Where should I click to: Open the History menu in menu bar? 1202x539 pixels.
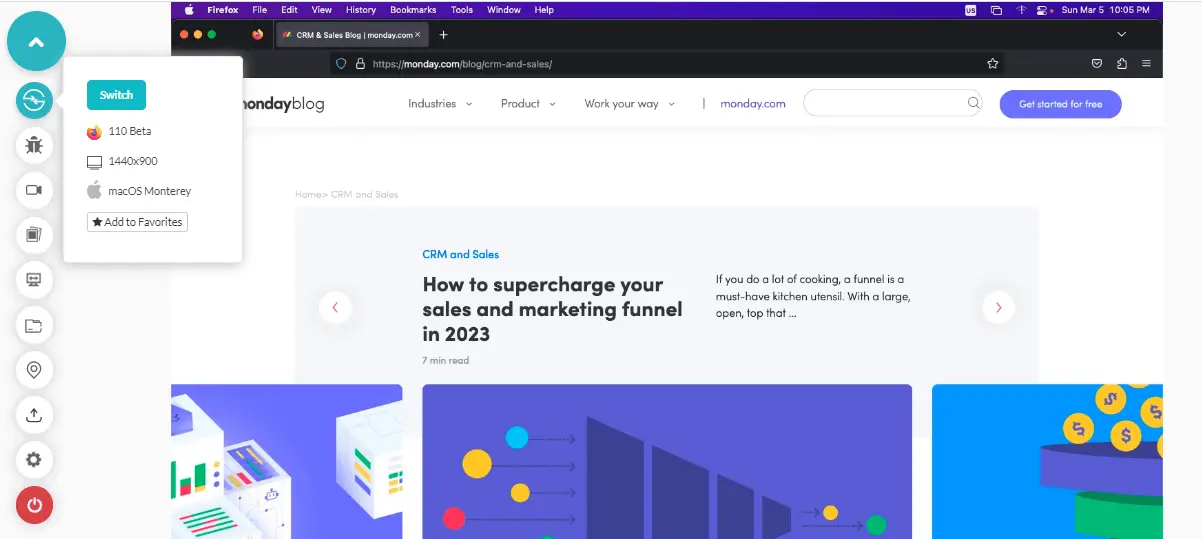point(361,10)
